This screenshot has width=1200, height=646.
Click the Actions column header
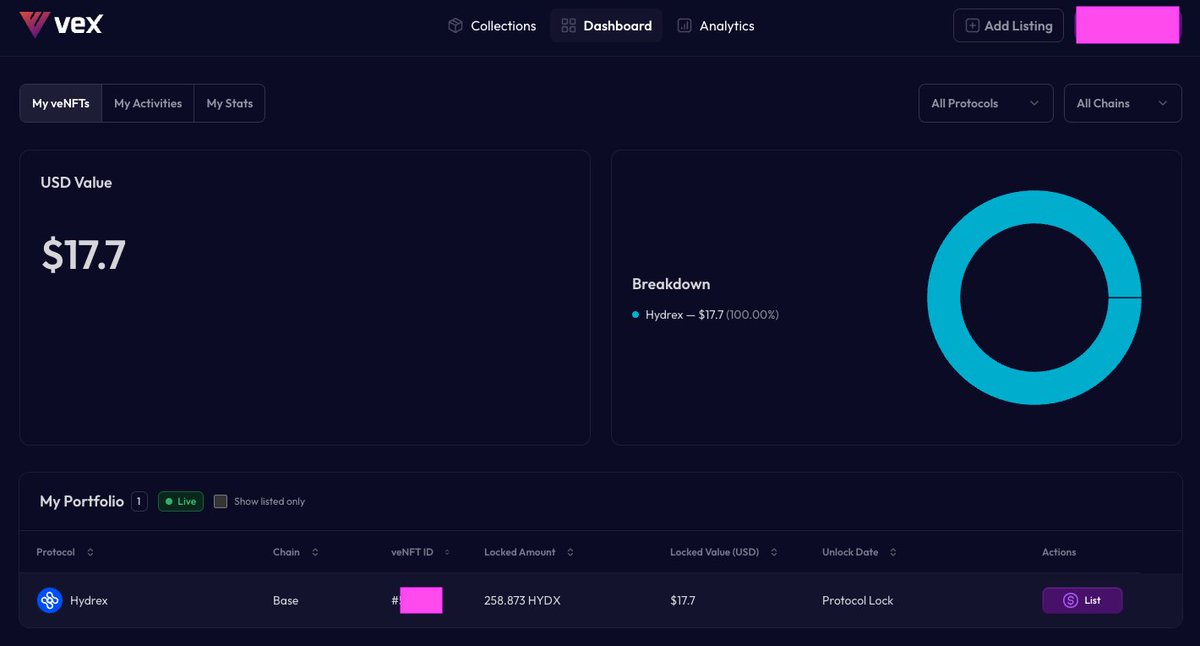click(1059, 552)
